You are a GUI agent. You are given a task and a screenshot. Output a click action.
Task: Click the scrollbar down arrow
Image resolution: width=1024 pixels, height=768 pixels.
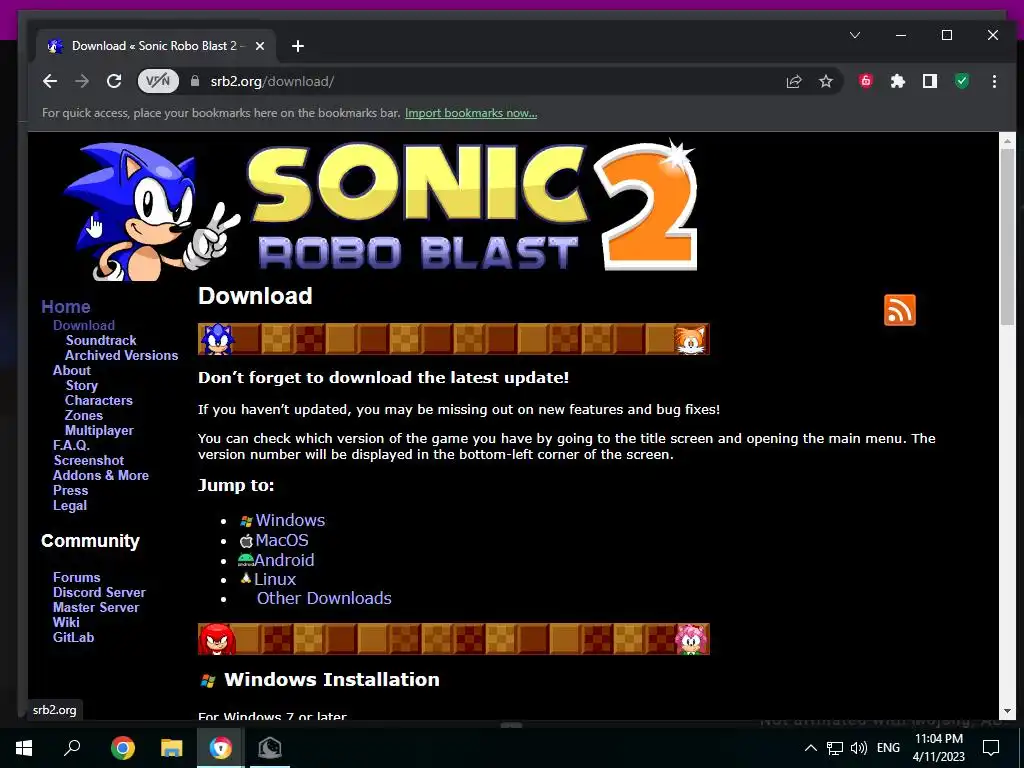click(1007, 711)
